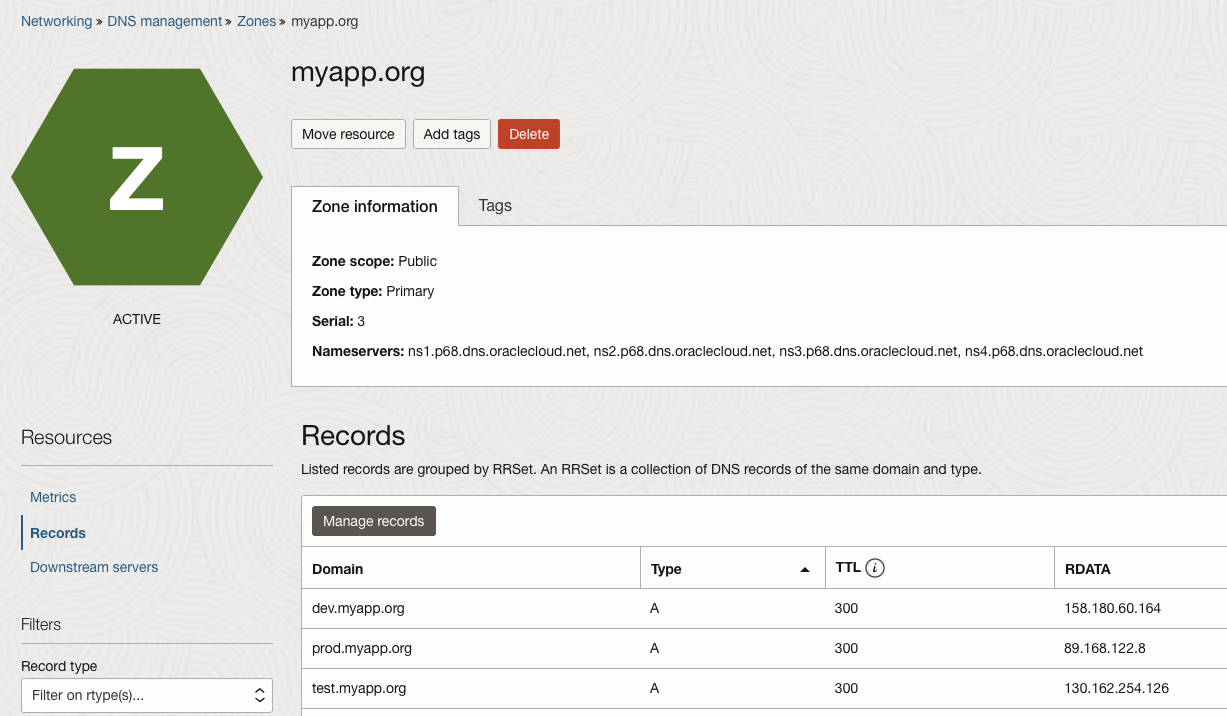Select the Zone information tab

click(374, 206)
